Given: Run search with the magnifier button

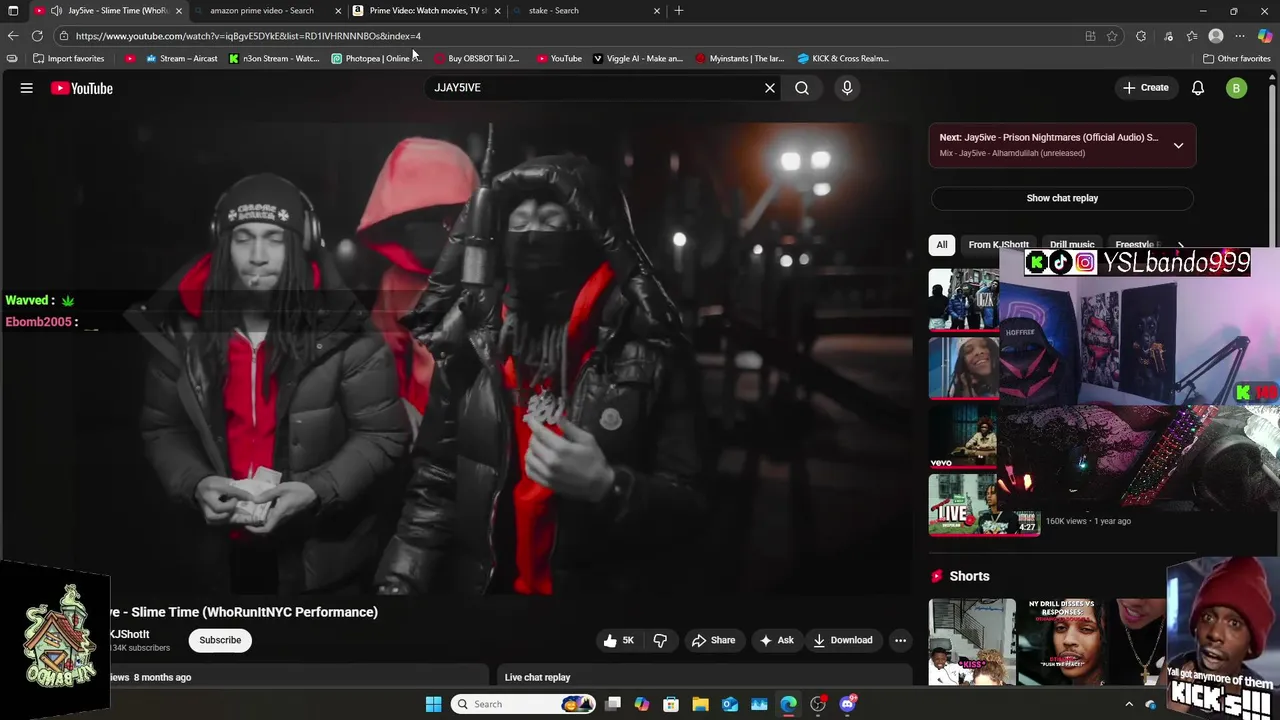Looking at the screenshot, I should (x=802, y=88).
